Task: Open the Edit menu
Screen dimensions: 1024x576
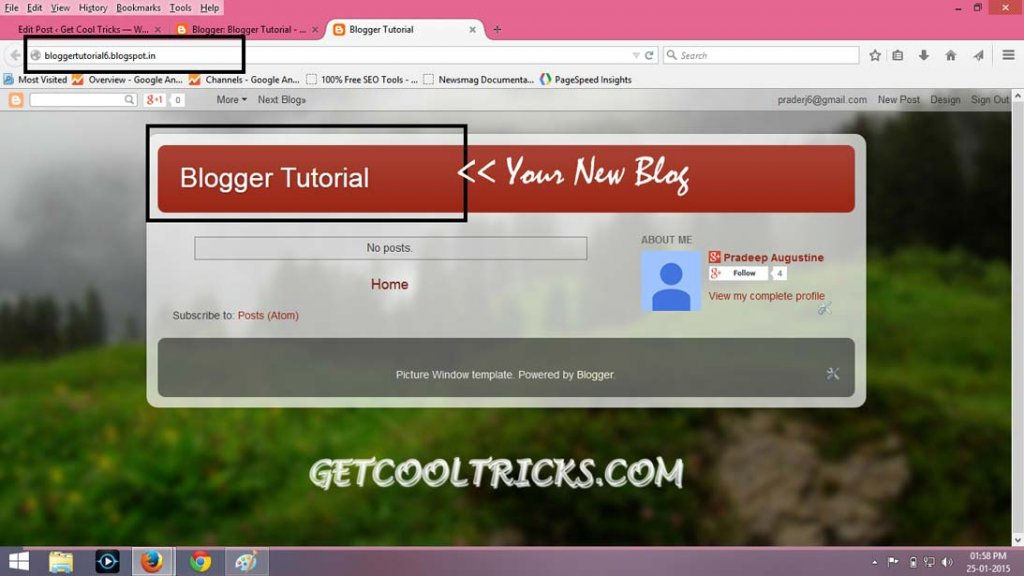Action: [x=35, y=8]
